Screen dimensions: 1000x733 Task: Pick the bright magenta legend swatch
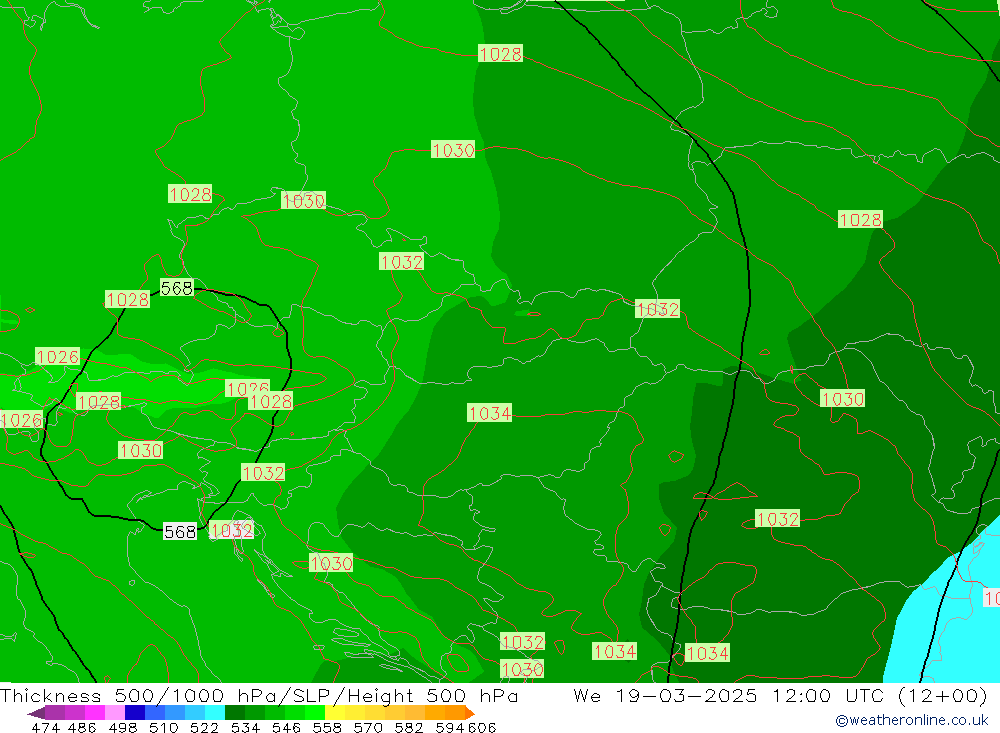tap(95, 713)
